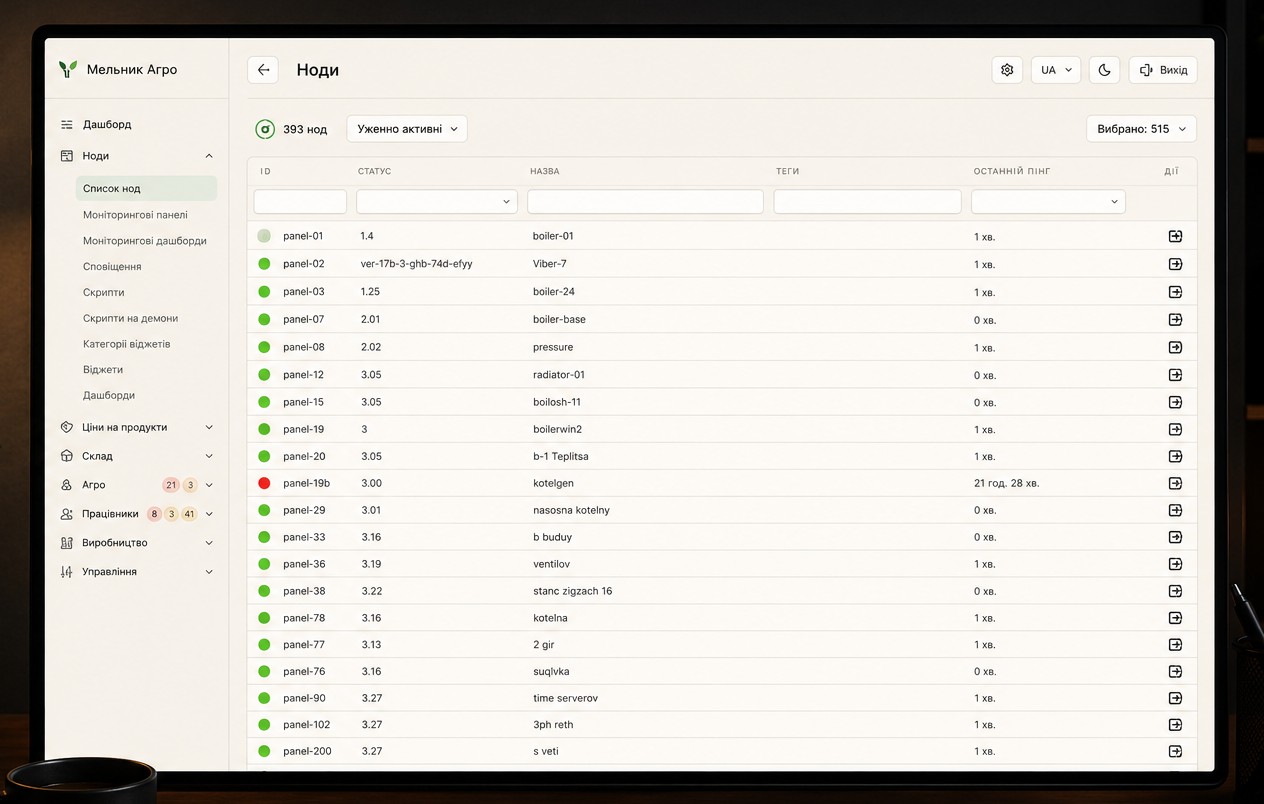1264x804 pixels.
Task: Click the Вихід logout button
Action: pos(1163,70)
